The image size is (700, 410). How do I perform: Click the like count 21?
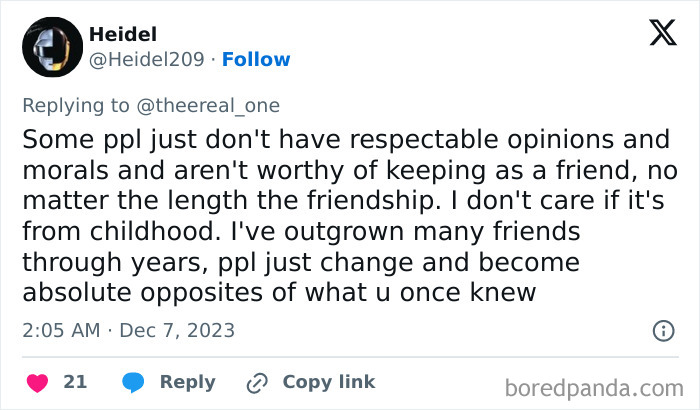(x=75, y=382)
